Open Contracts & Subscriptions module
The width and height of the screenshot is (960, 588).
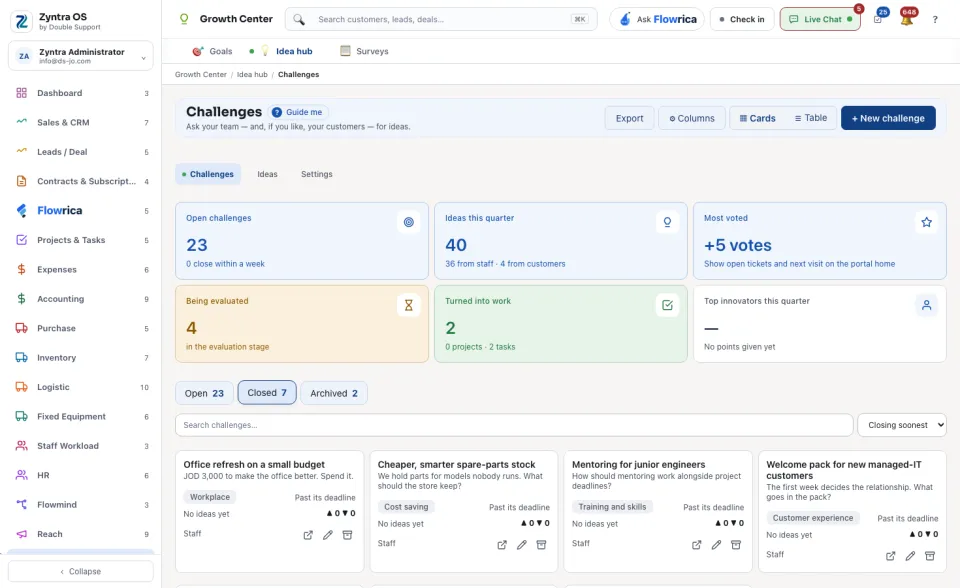(x=81, y=181)
